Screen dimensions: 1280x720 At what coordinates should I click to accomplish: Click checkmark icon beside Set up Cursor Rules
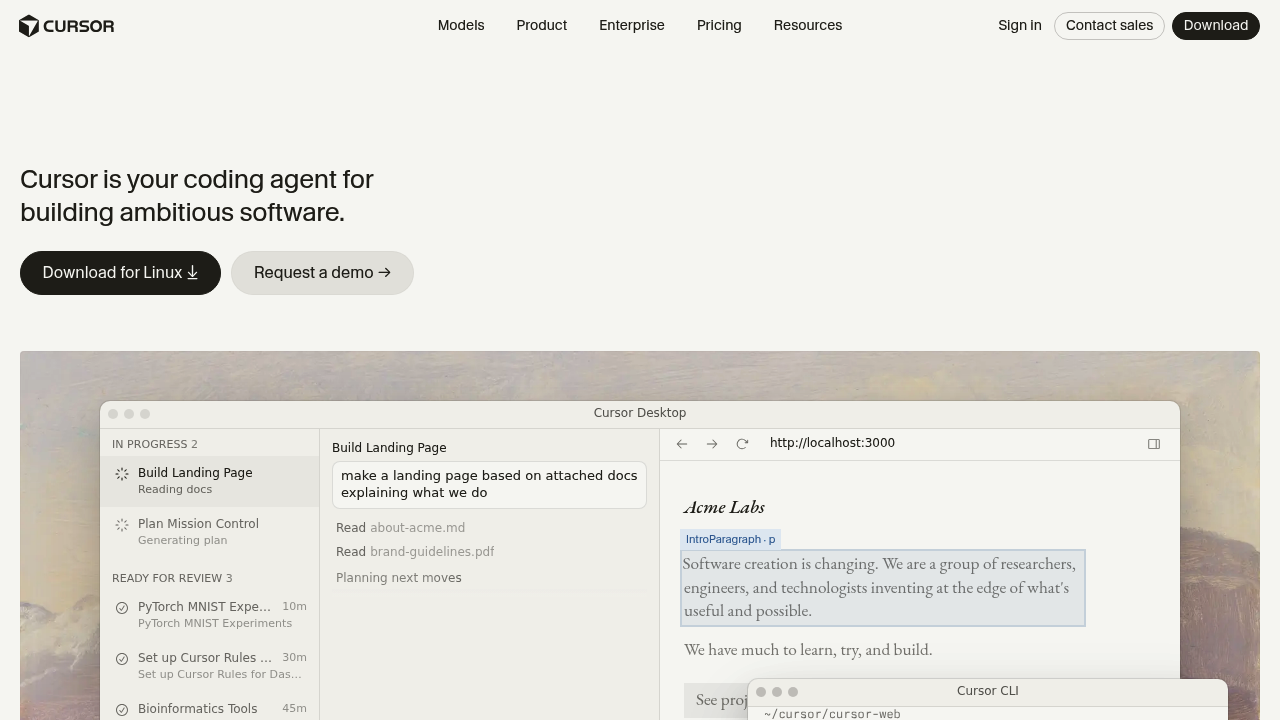point(122,659)
